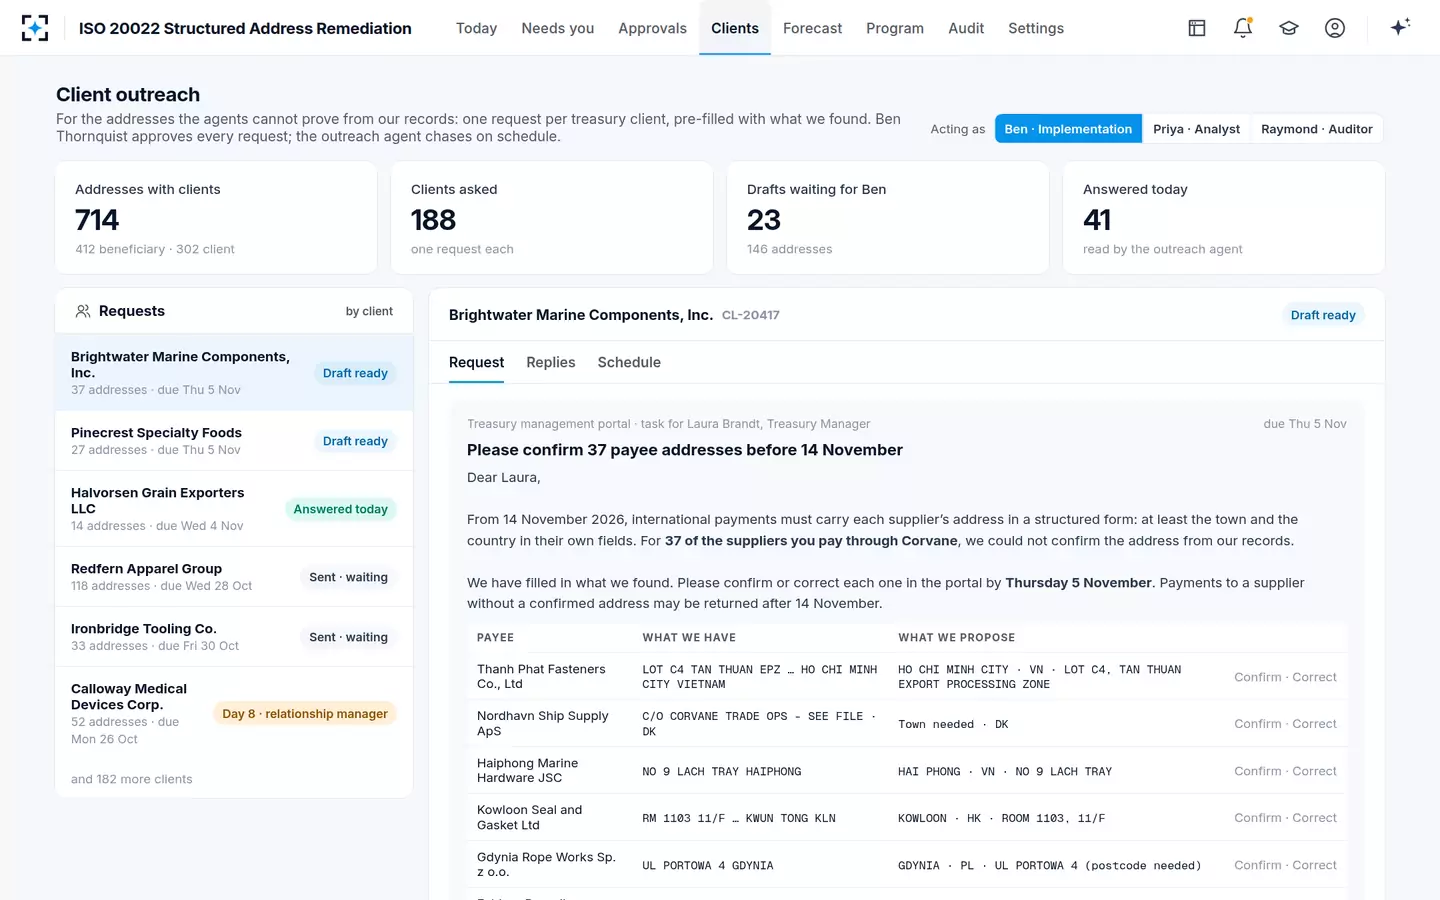Select Halvorsen Grain Exporters LLC request

coord(234,509)
